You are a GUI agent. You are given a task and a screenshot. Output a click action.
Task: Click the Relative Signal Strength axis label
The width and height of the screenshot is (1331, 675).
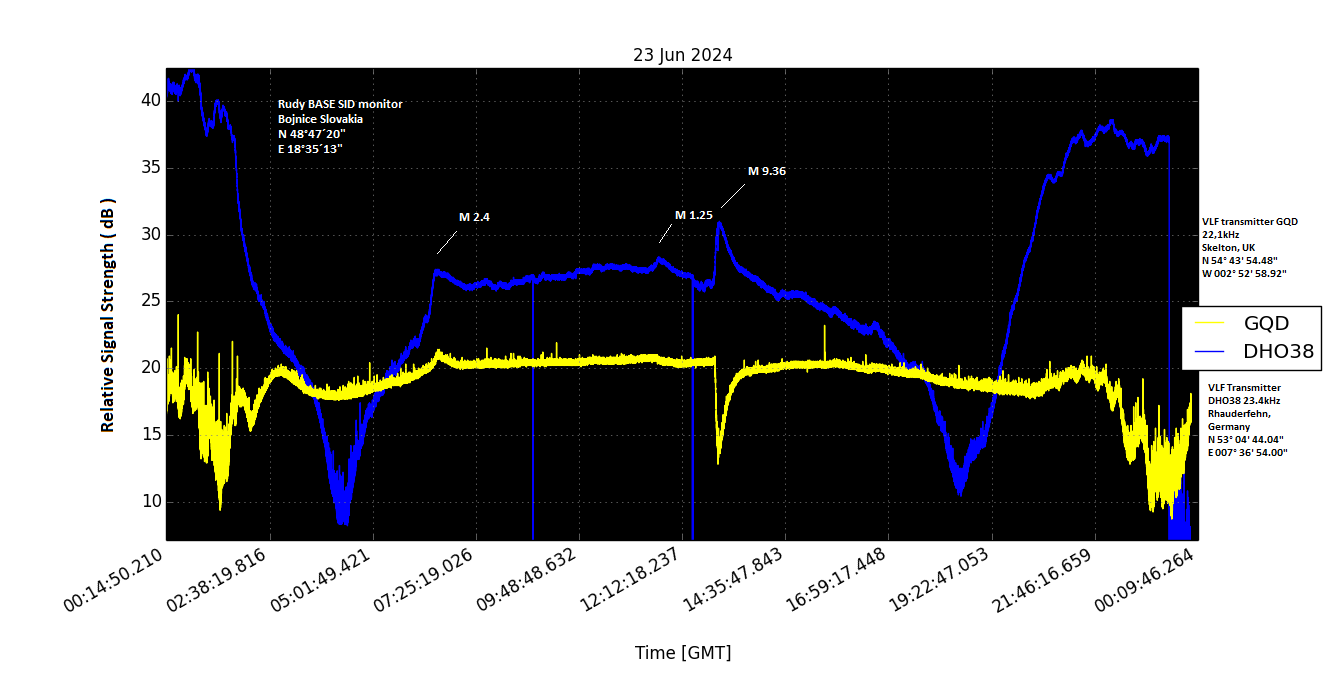(108, 315)
